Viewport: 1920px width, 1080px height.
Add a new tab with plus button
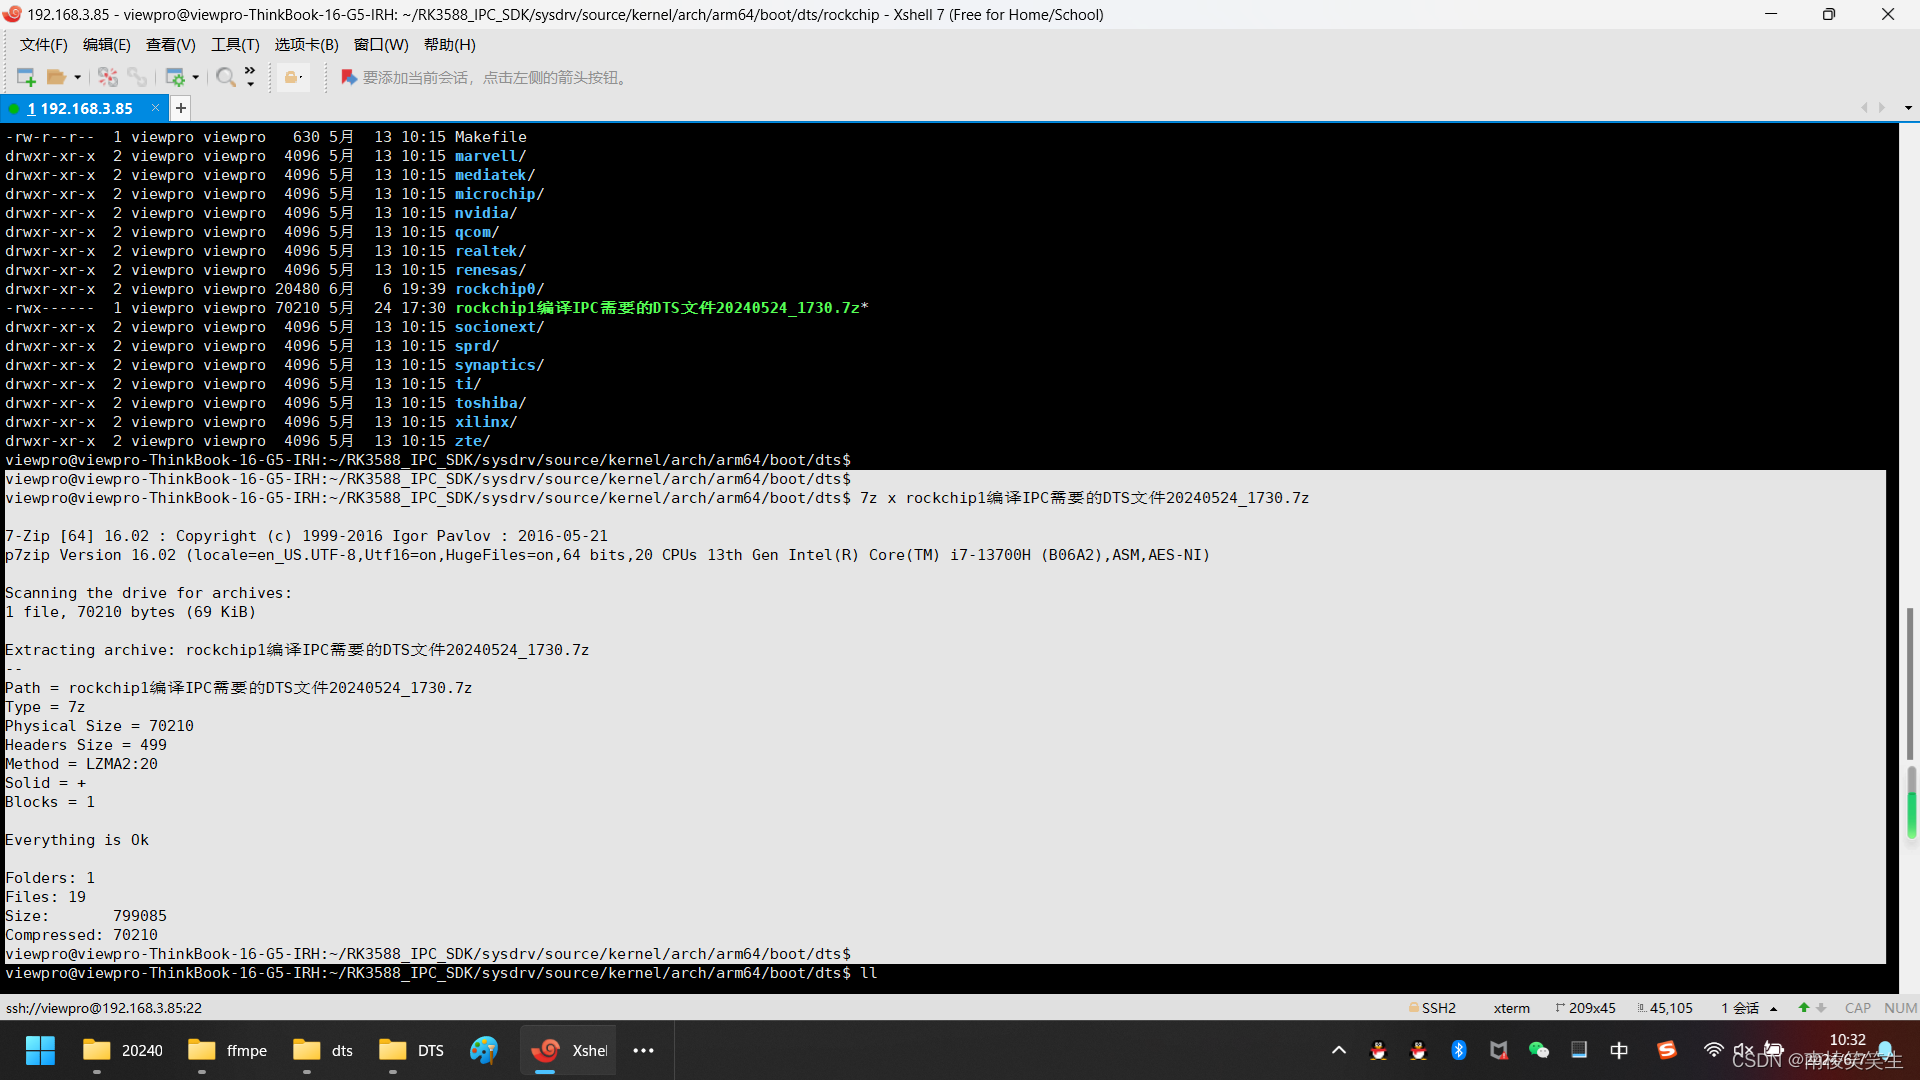click(181, 108)
